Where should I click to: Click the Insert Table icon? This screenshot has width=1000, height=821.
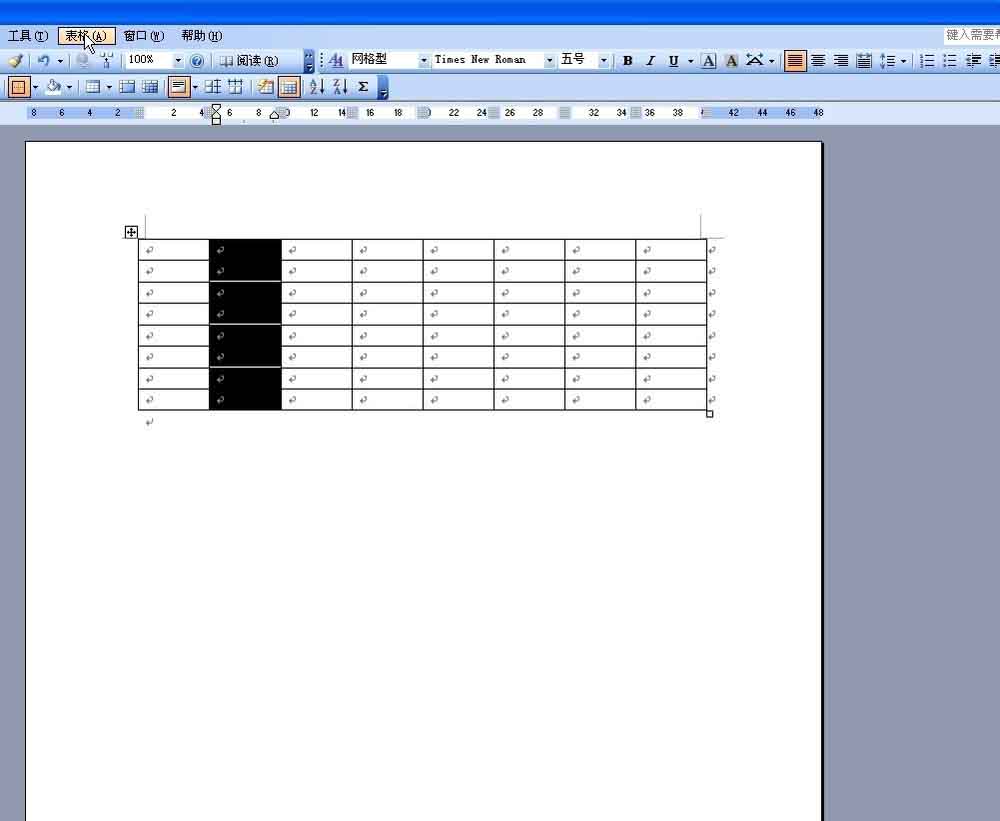pyautogui.click(x=92, y=87)
